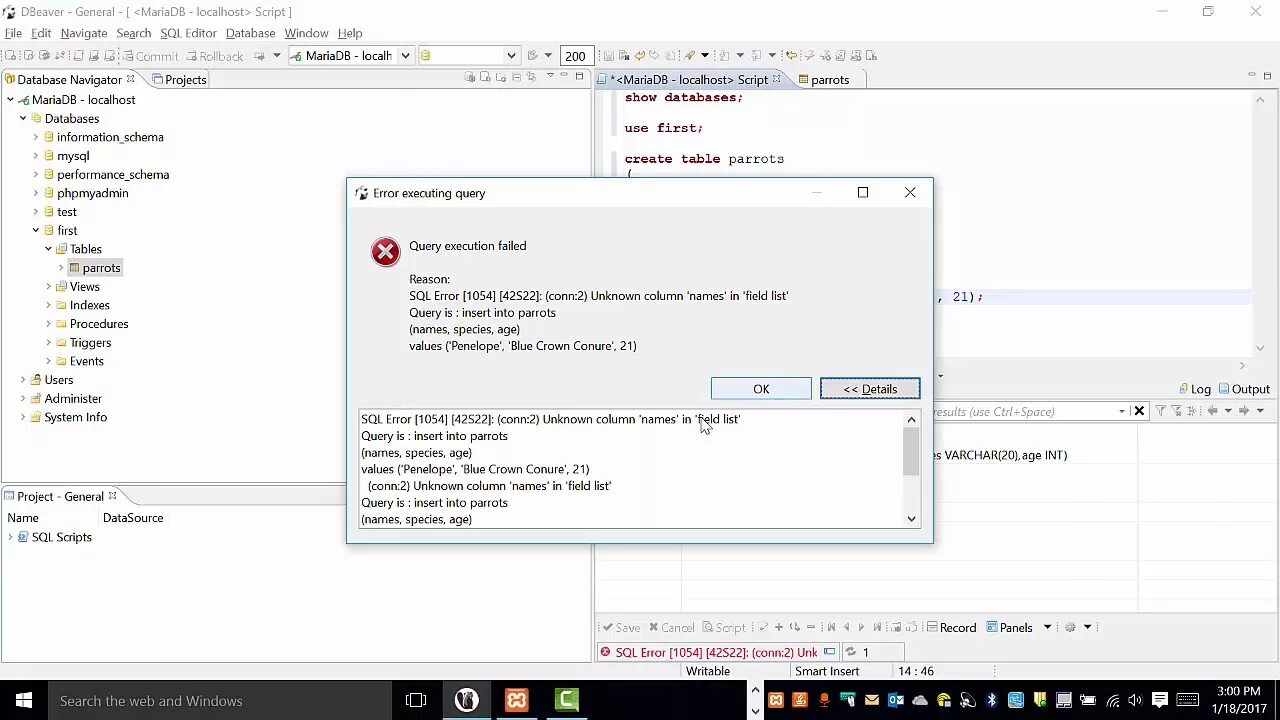Open the File menu

click(13, 33)
